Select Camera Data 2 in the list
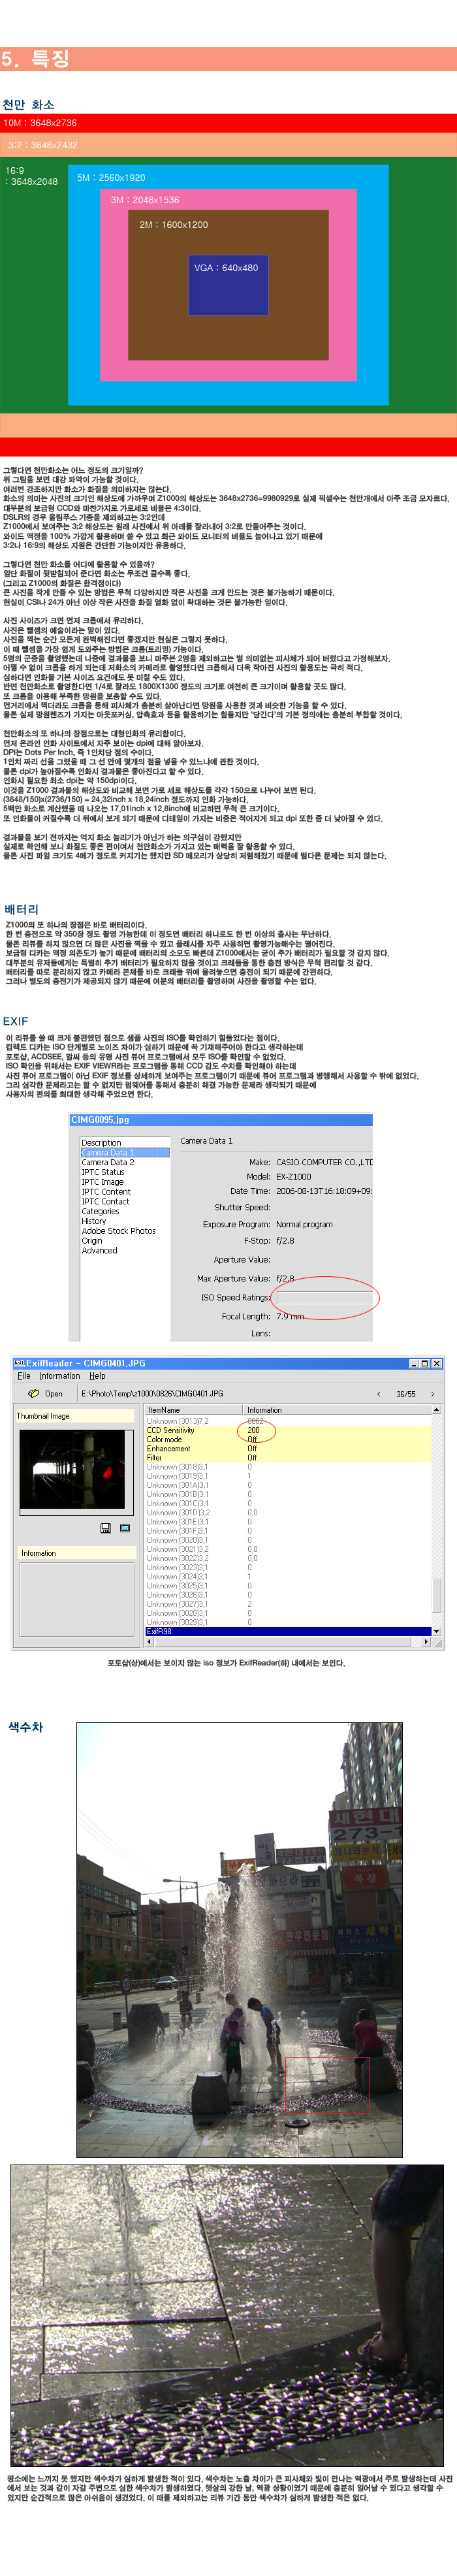This screenshot has width=457, height=2576. point(108,1162)
